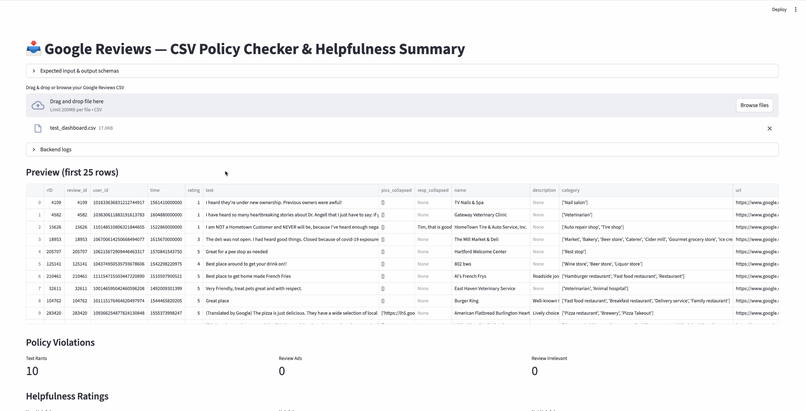Click the 'Preview (first 25 rows)' heading
This screenshot has height=411, width=806.
(x=72, y=172)
